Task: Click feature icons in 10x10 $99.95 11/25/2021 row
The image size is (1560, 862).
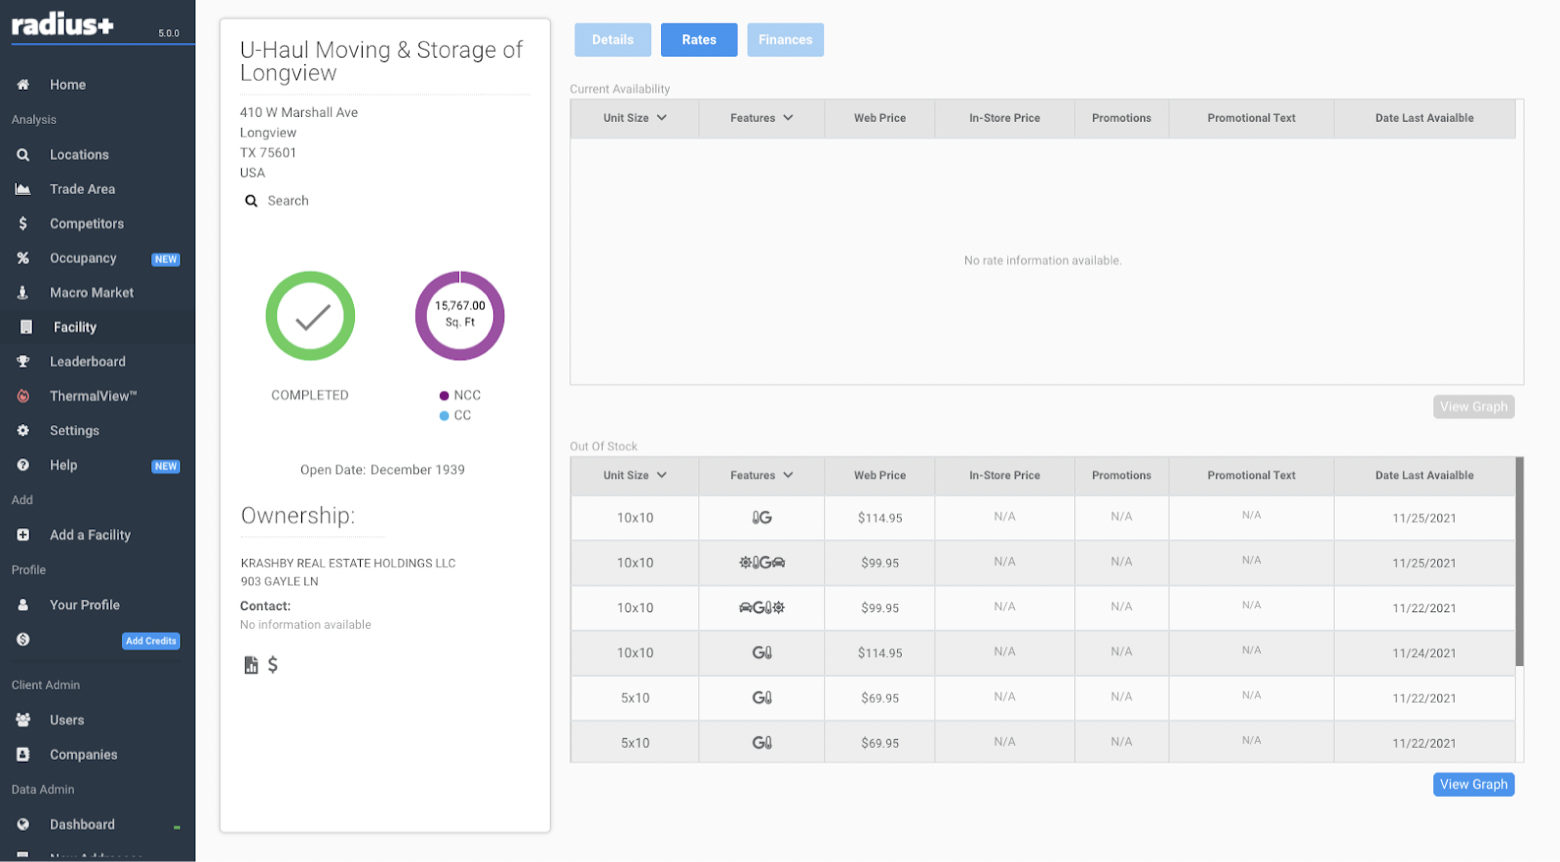Action: click(762, 563)
